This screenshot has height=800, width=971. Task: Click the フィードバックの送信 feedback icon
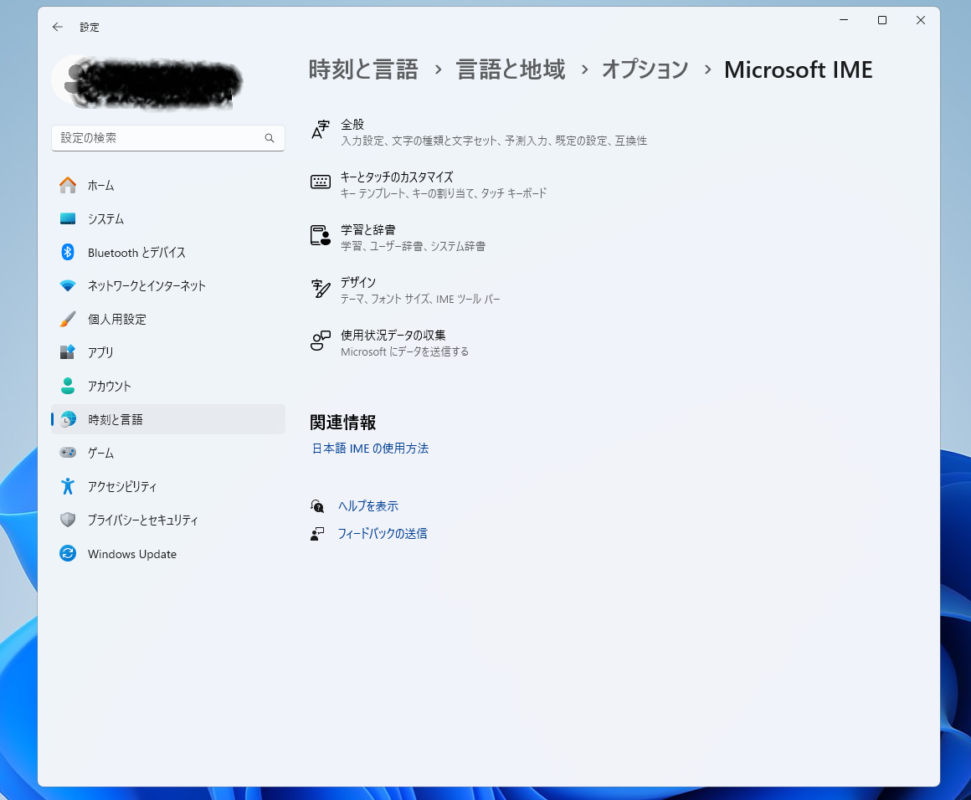(x=317, y=534)
